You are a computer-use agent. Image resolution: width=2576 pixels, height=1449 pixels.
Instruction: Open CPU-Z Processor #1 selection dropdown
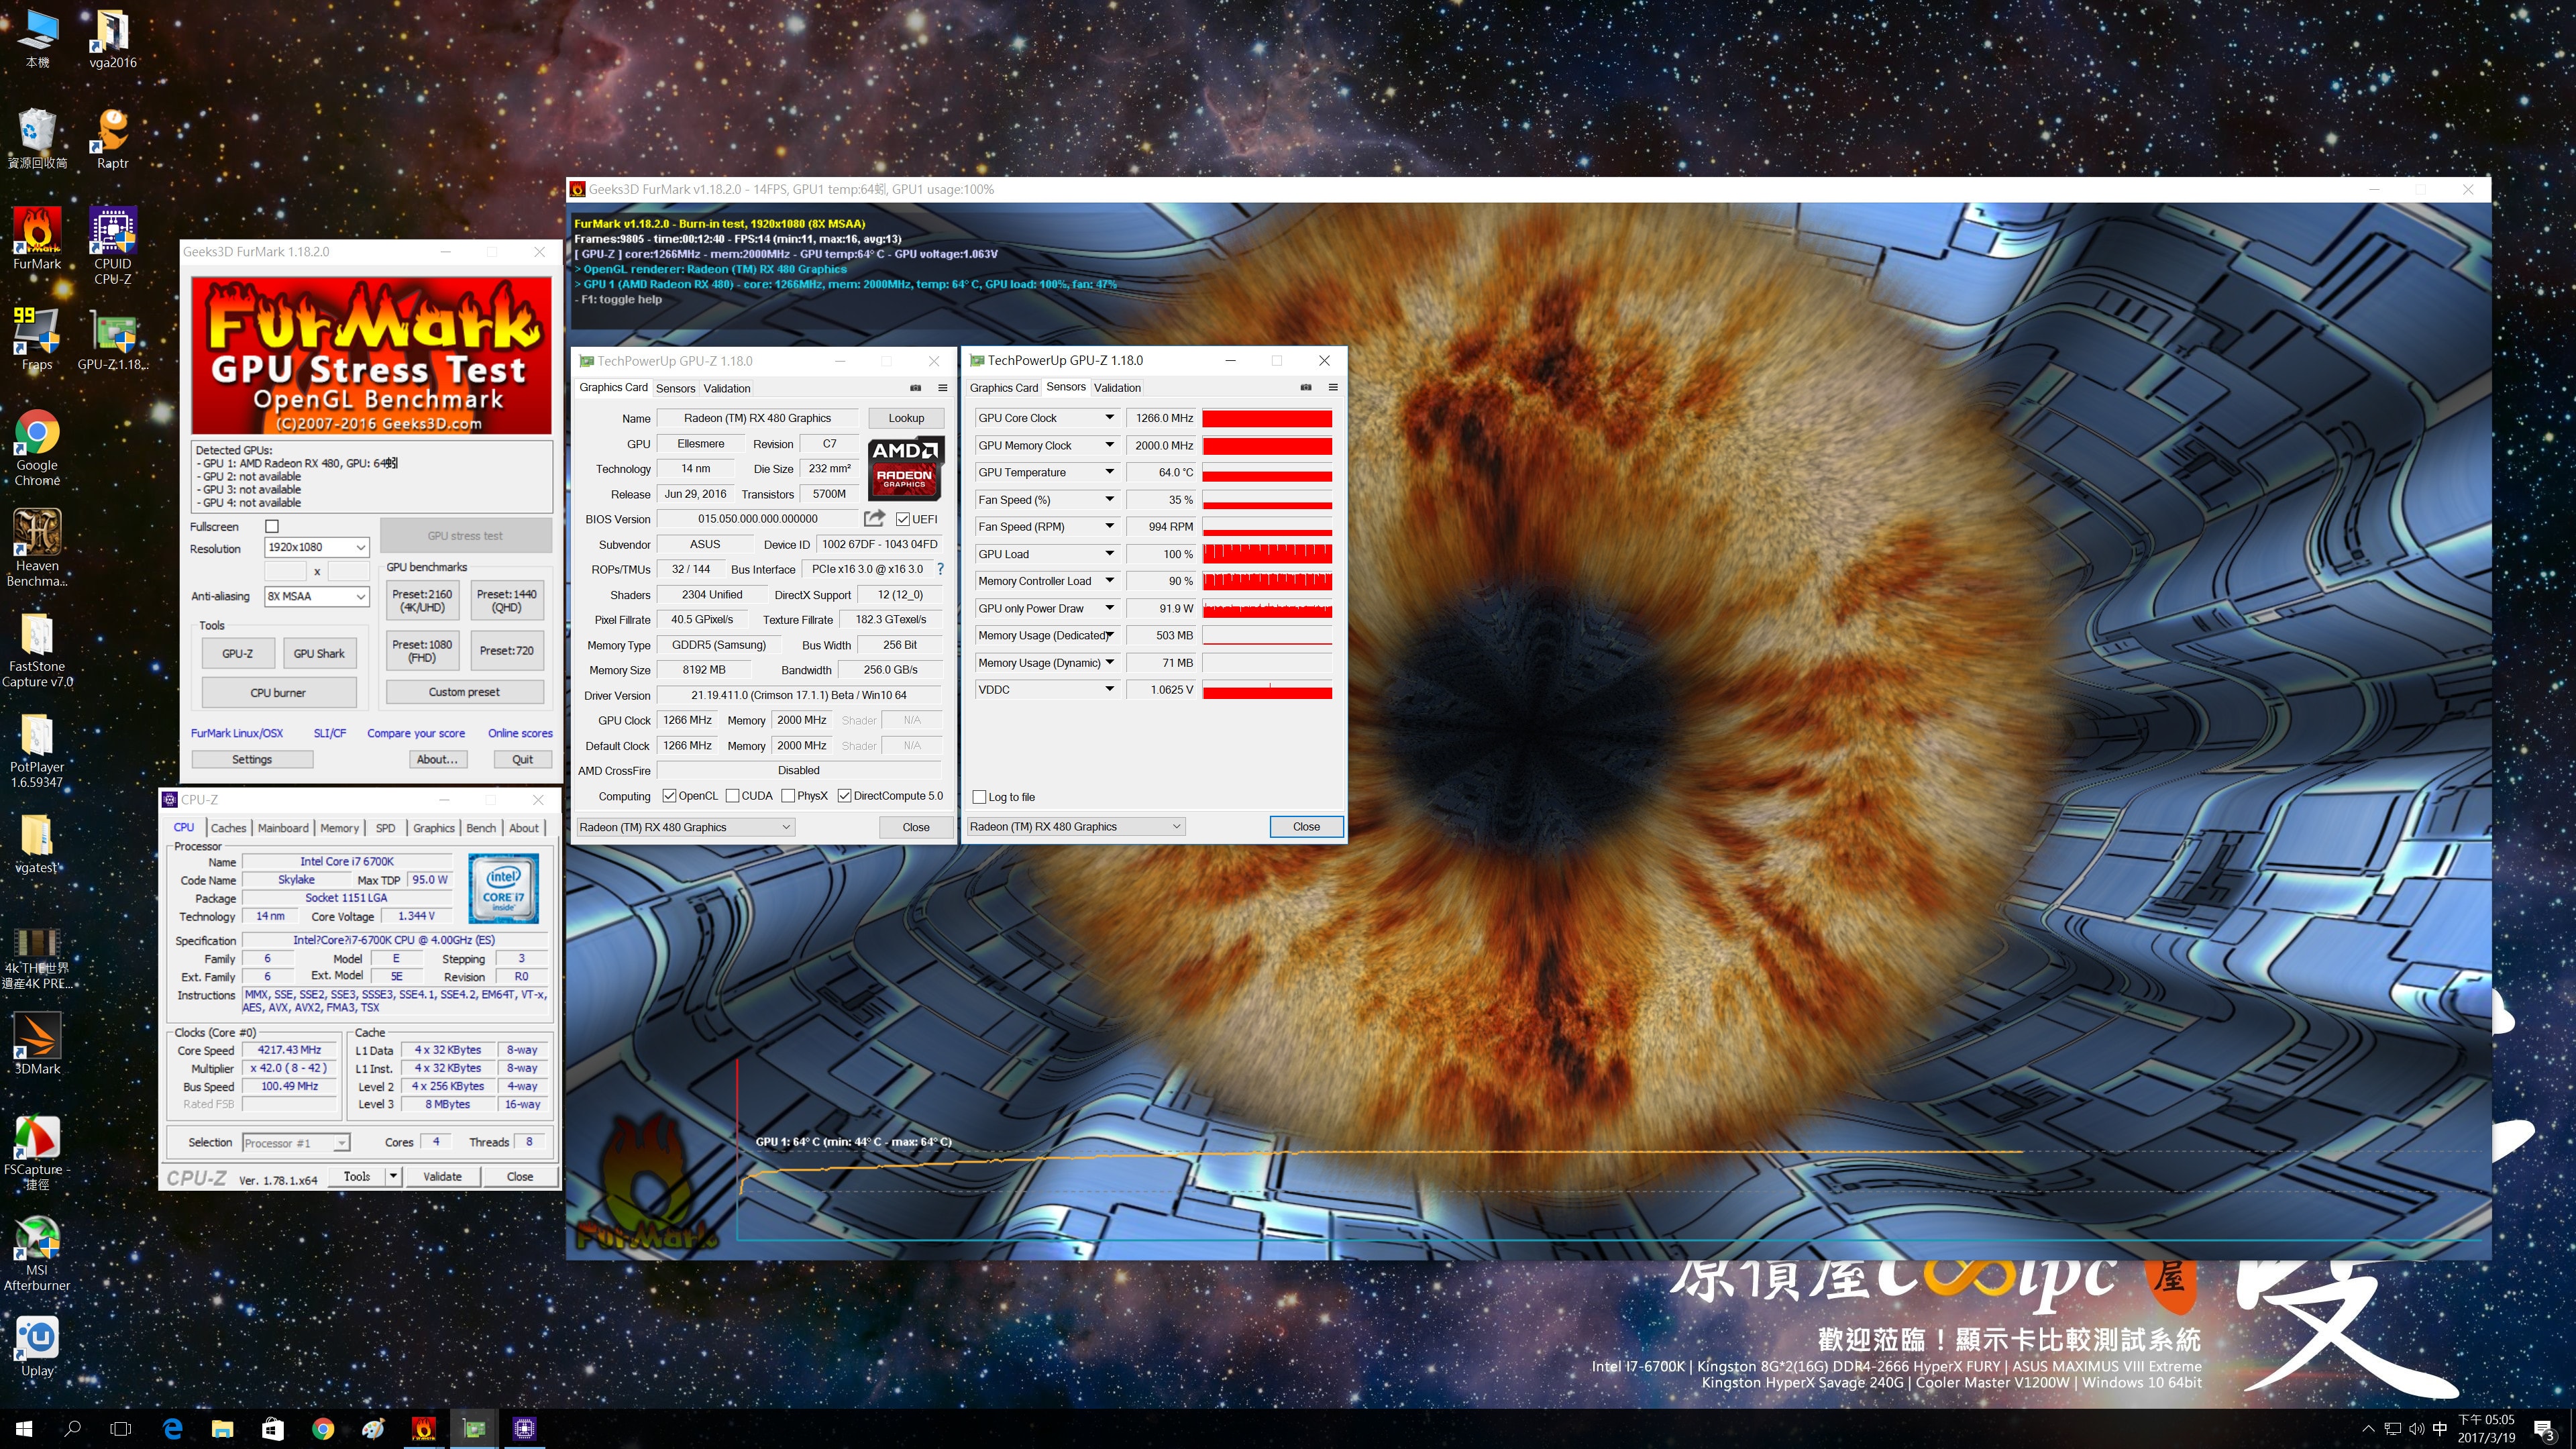[x=296, y=1143]
